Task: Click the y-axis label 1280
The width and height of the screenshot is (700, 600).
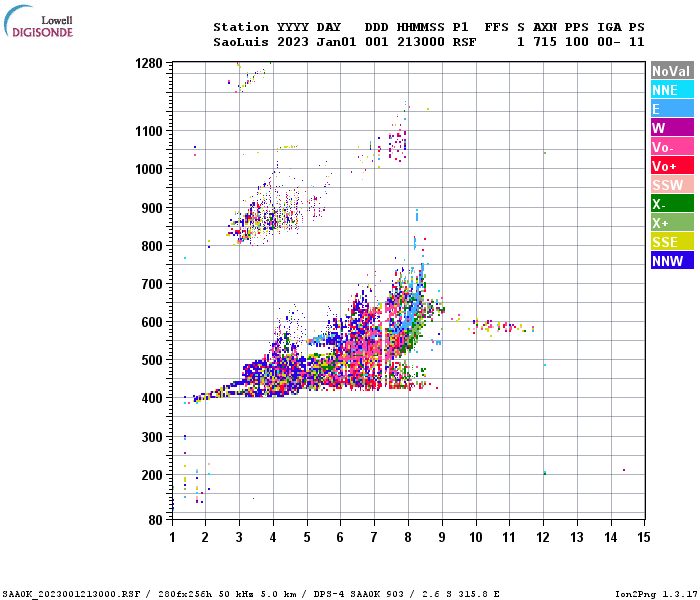Action: click(149, 63)
